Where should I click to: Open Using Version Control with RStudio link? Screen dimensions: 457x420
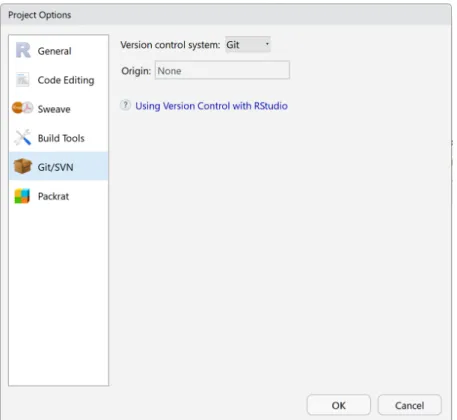211,106
